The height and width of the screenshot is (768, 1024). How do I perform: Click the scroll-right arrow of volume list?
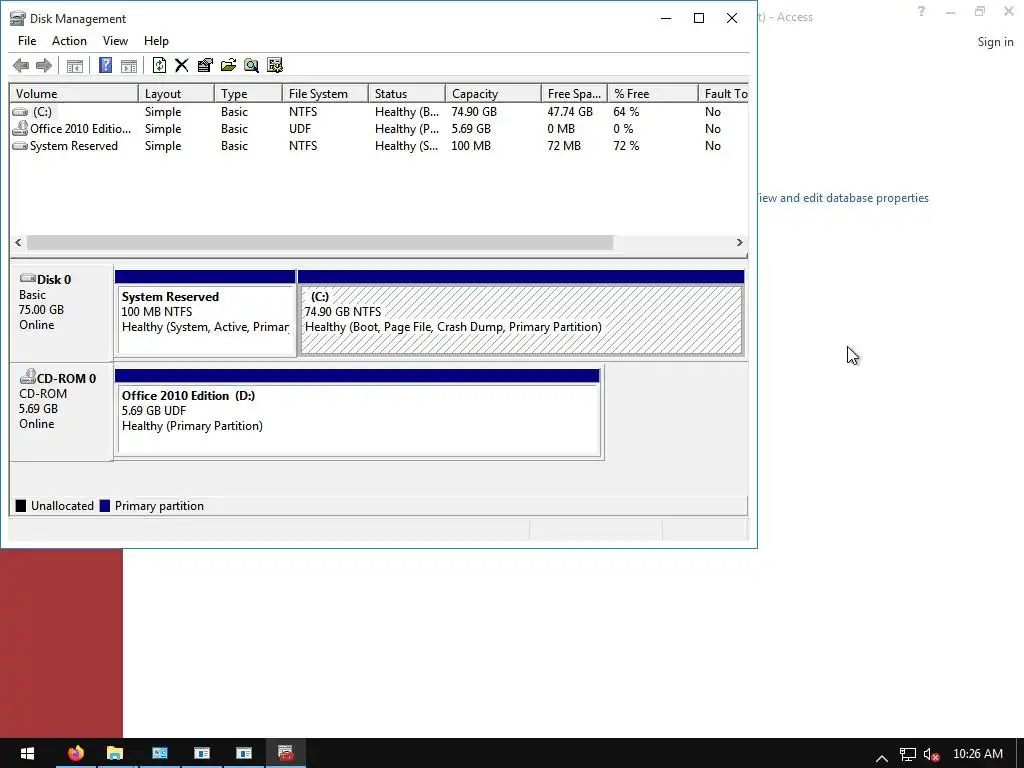click(x=739, y=242)
